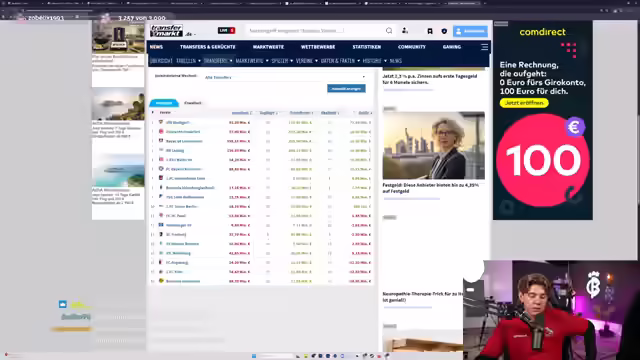This screenshot has width=640, height=360.
Task: Expand the Vereine submenu dropdown
Action: 307,61
